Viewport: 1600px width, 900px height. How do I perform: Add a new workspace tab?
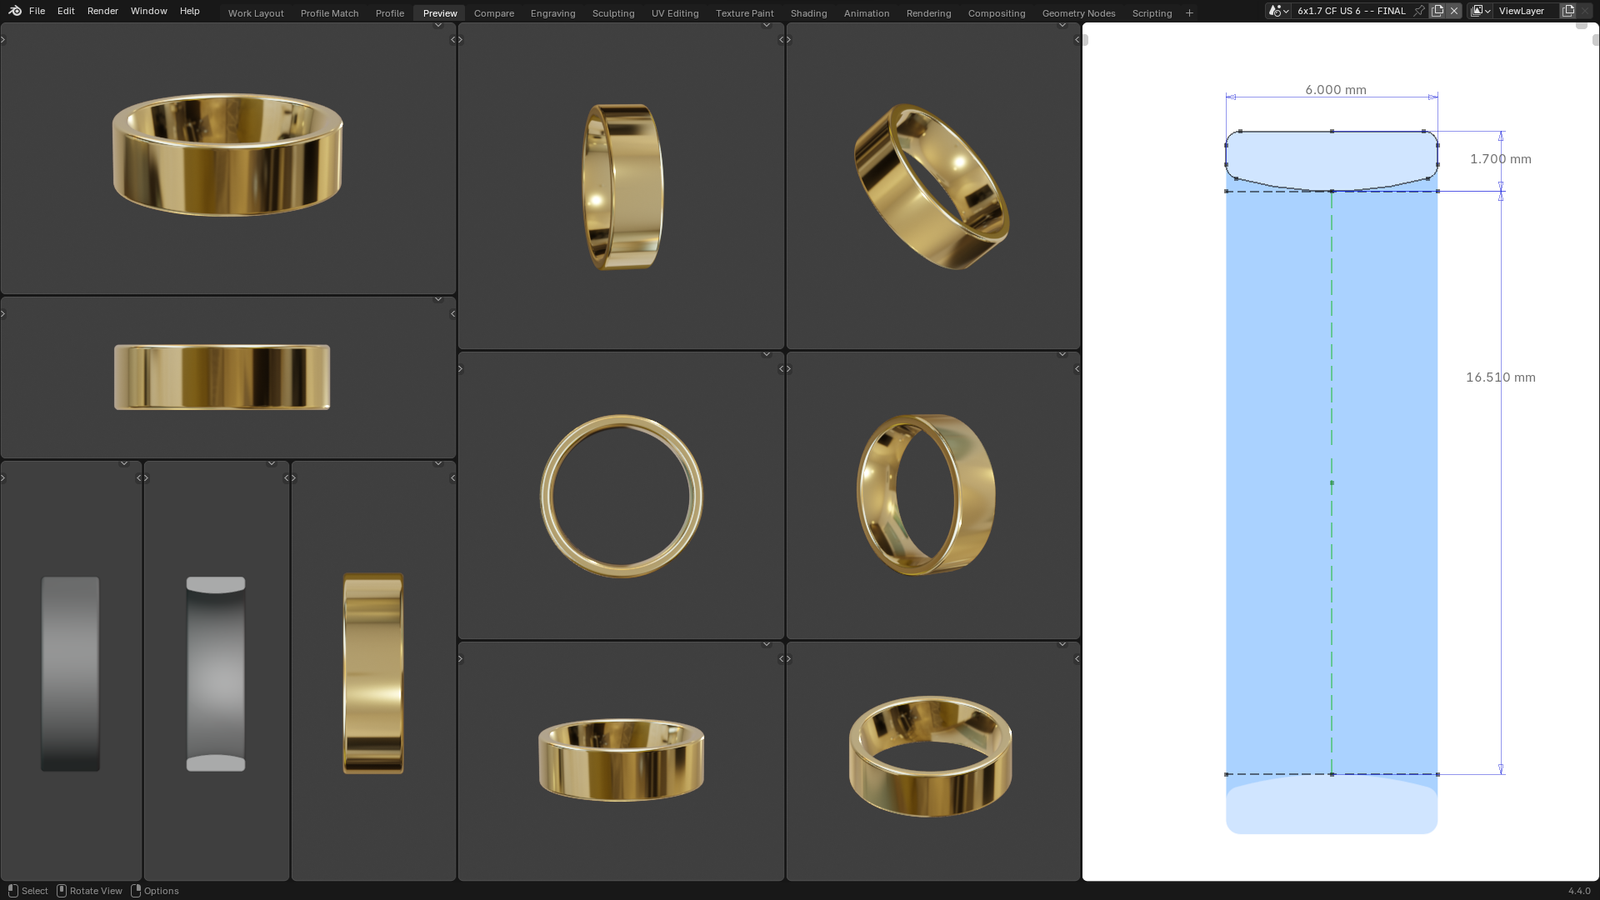pos(1189,13)
